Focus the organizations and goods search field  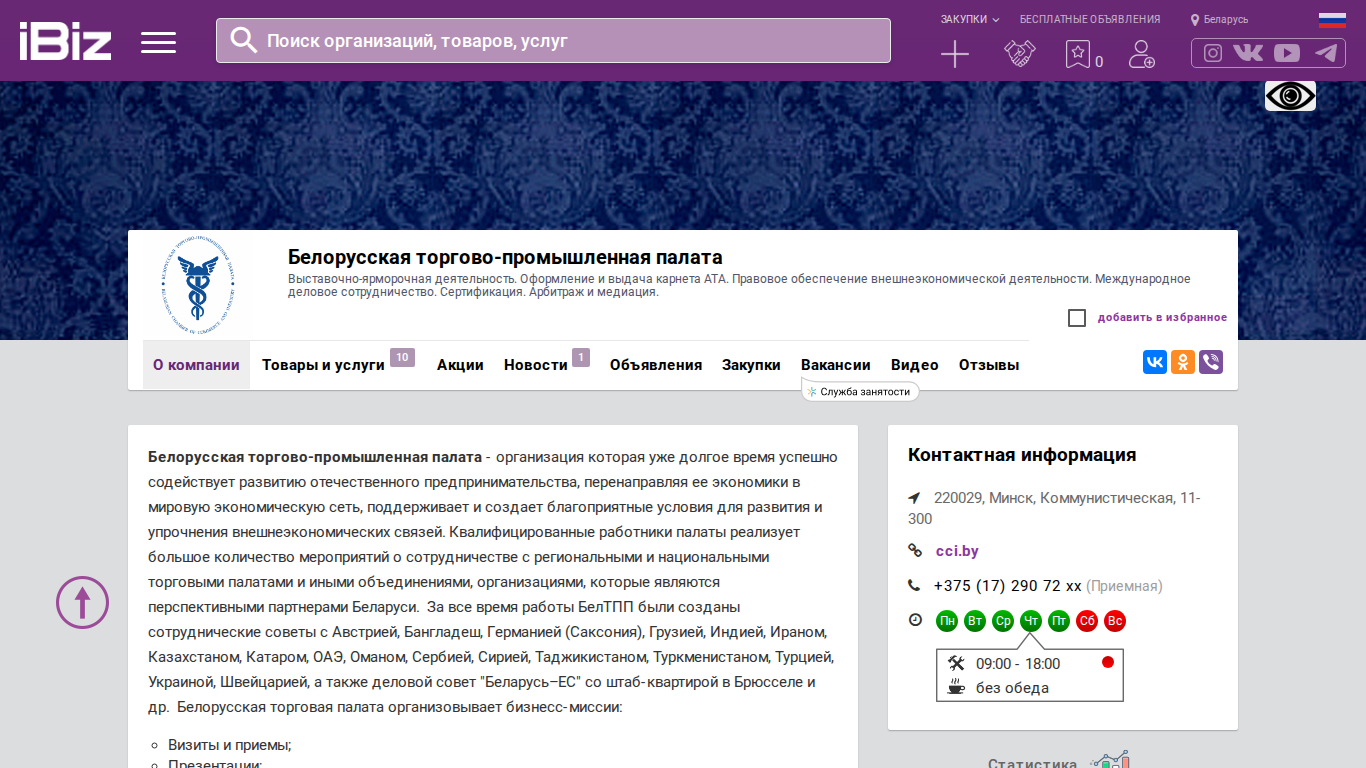point(553,41)
